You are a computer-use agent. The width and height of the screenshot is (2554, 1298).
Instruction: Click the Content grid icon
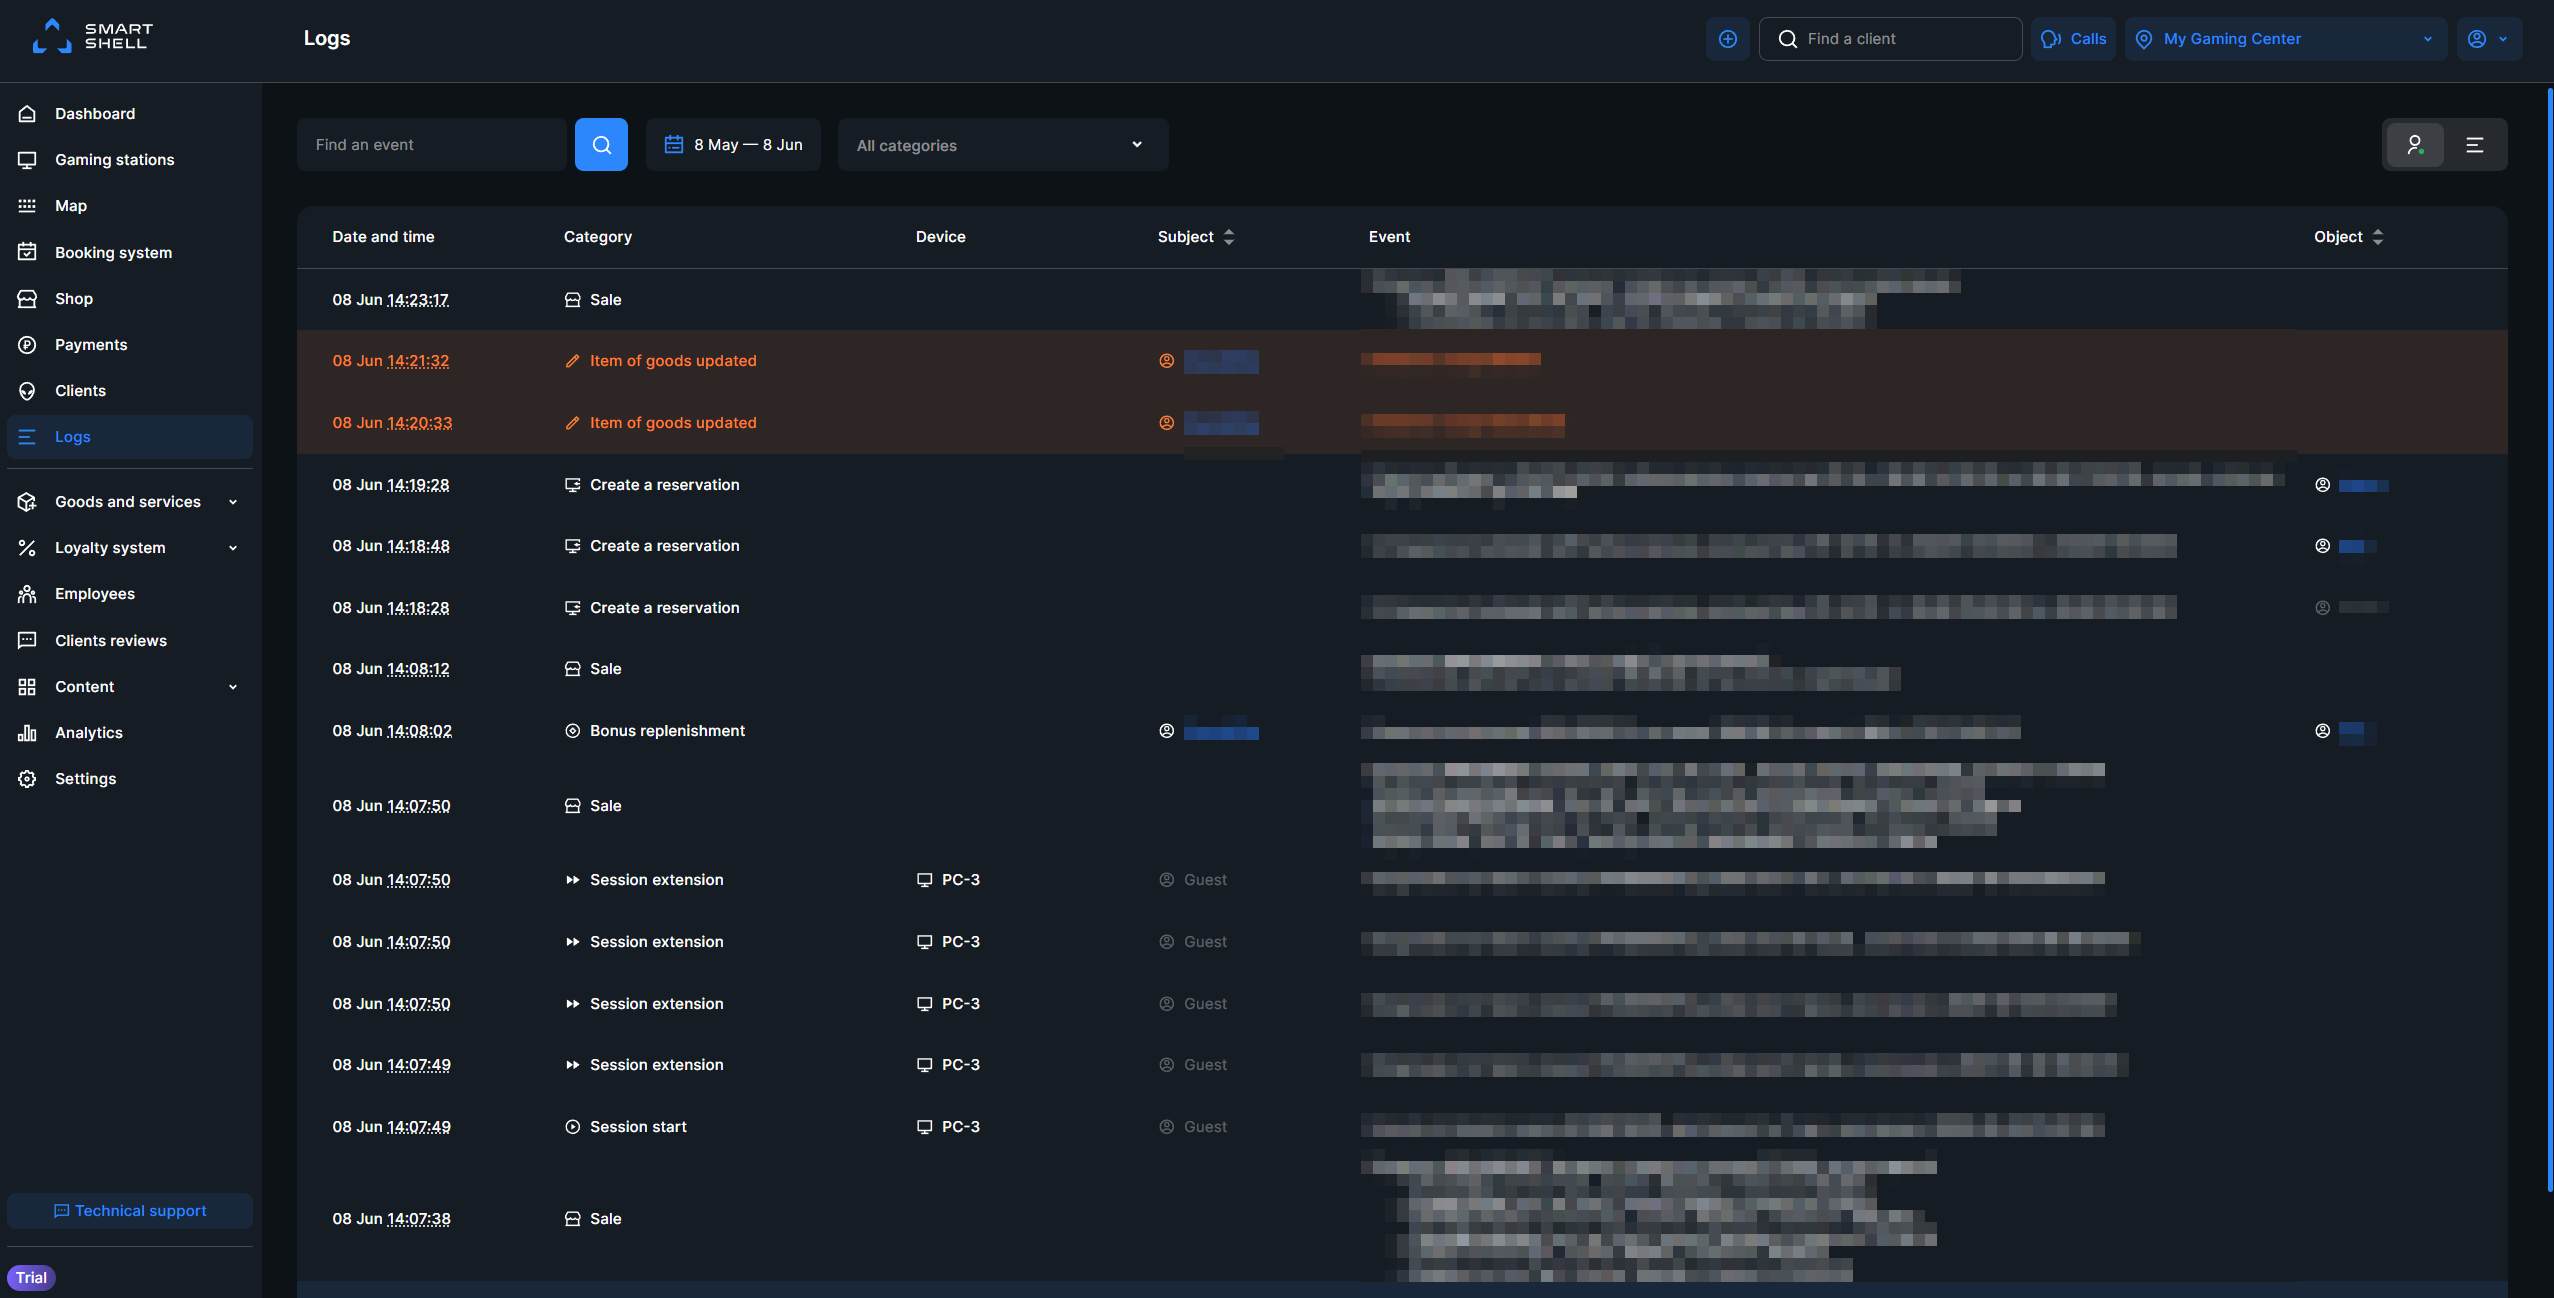coord(27,687)
